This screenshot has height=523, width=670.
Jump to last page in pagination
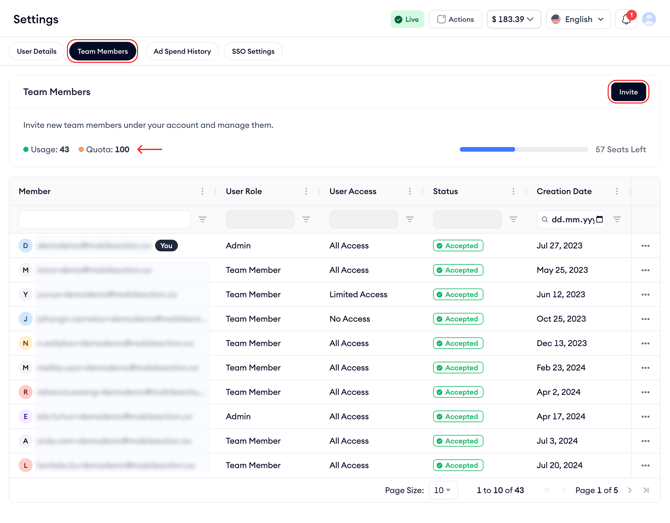click(646, 490)
